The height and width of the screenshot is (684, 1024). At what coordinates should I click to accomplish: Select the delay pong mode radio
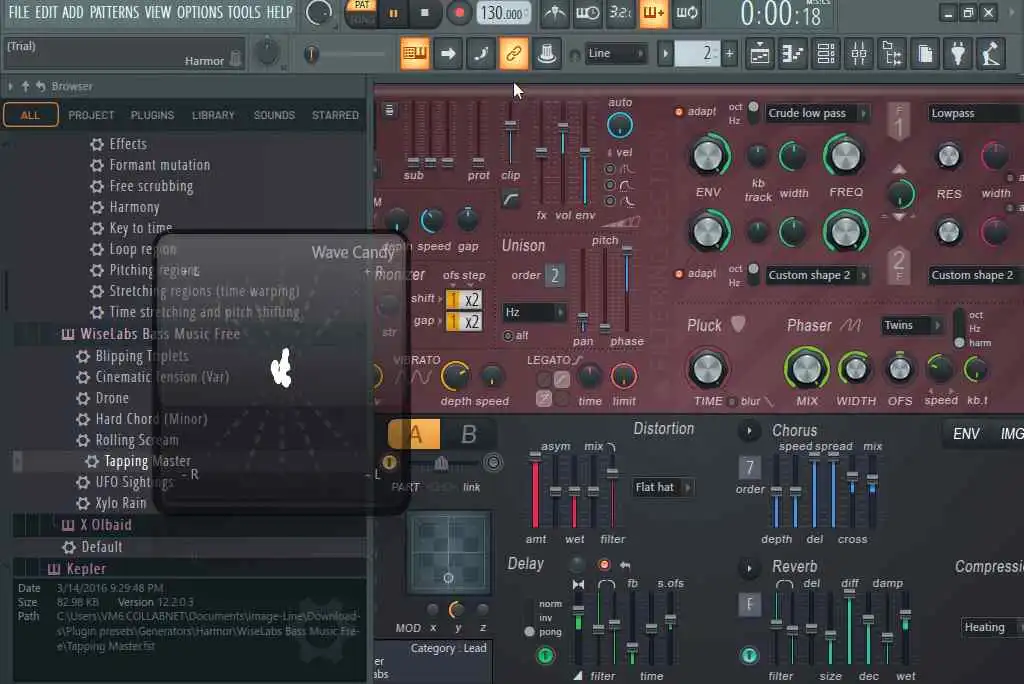tap(530, 632)
